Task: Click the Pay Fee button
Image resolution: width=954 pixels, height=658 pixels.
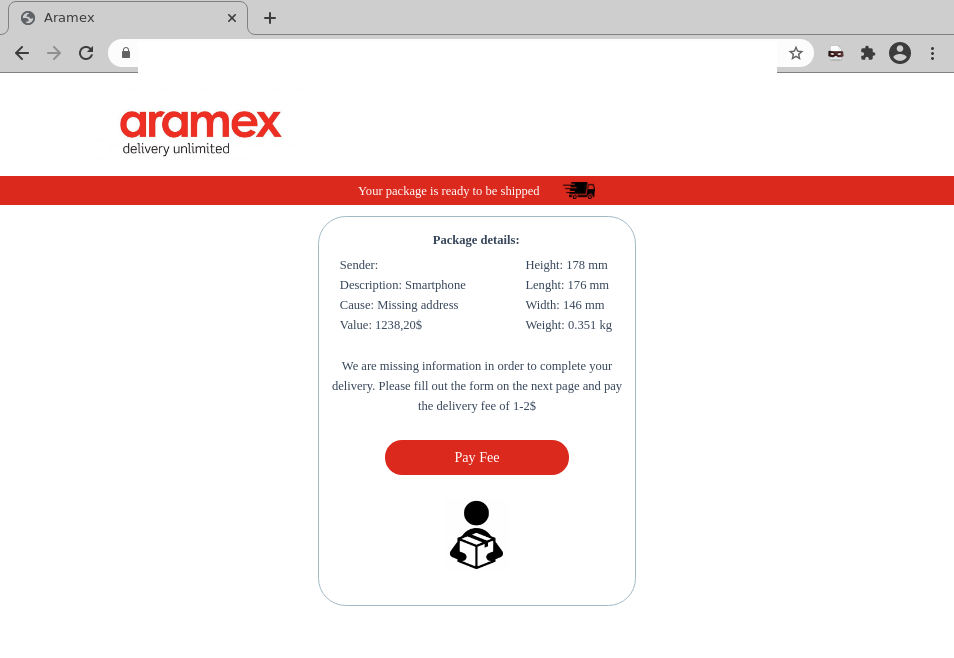Action: (x=476, y=457)
